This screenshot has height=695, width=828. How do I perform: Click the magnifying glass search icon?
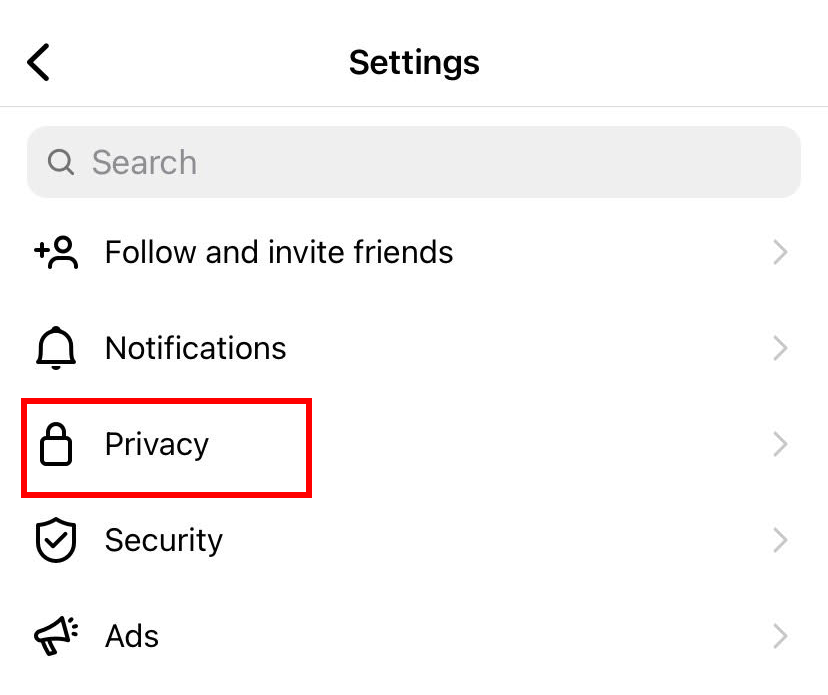coord(61,162)
